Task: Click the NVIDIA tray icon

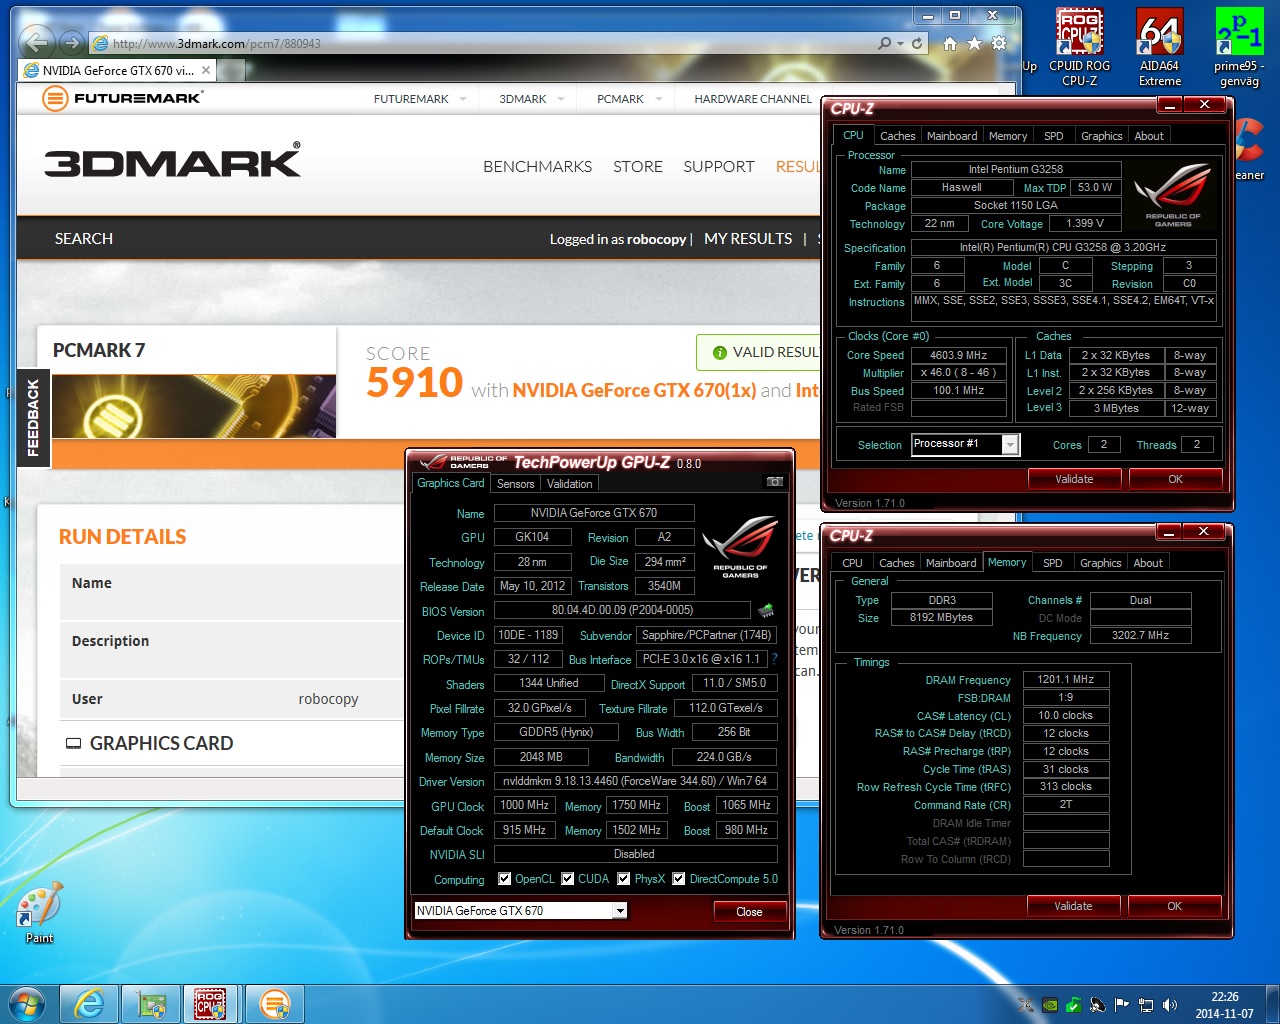Action: coord(1050,1005)
